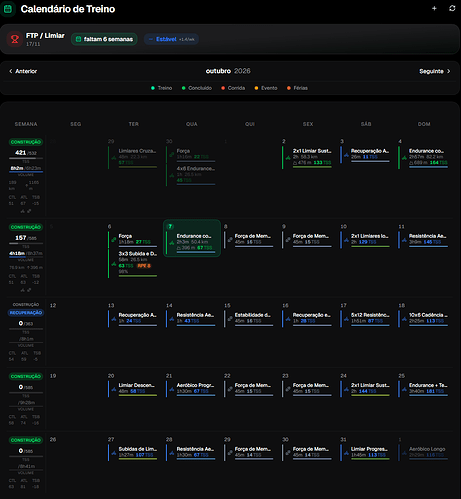This screenshot has width=461, height=499.
Task: Open Limiares Cruza workout on day 29
Action: coord(133,158)
